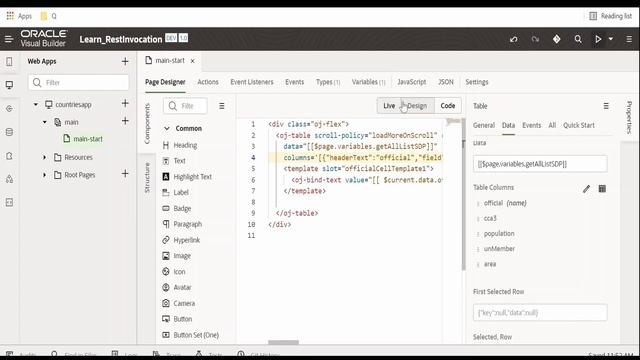Pick the Camera component
The image size is (640, 360).
178,303
